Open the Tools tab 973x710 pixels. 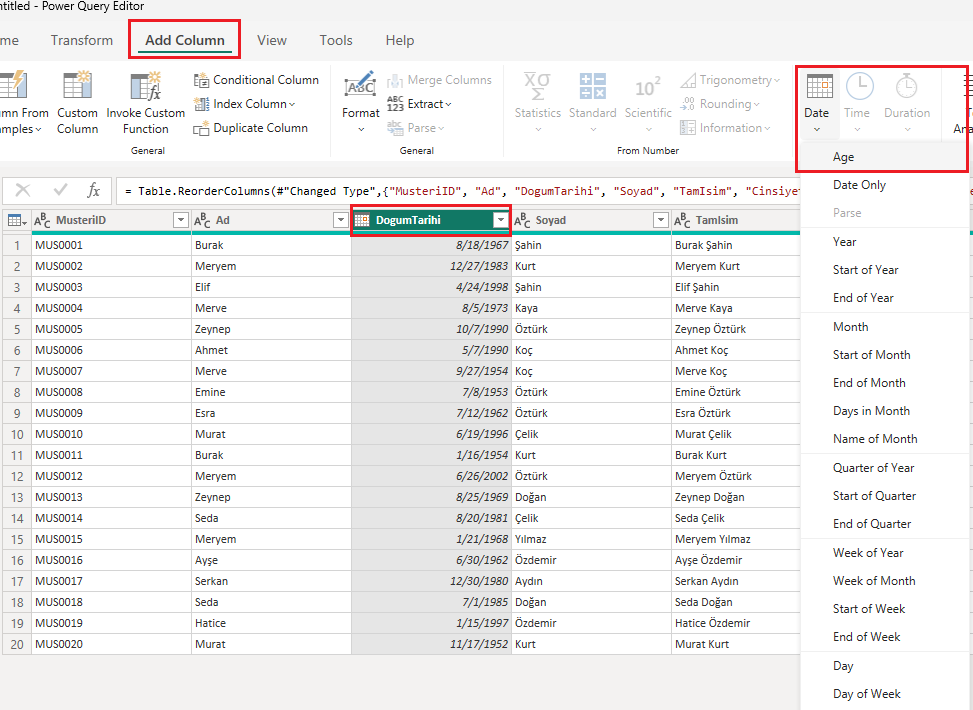[336, 40]
